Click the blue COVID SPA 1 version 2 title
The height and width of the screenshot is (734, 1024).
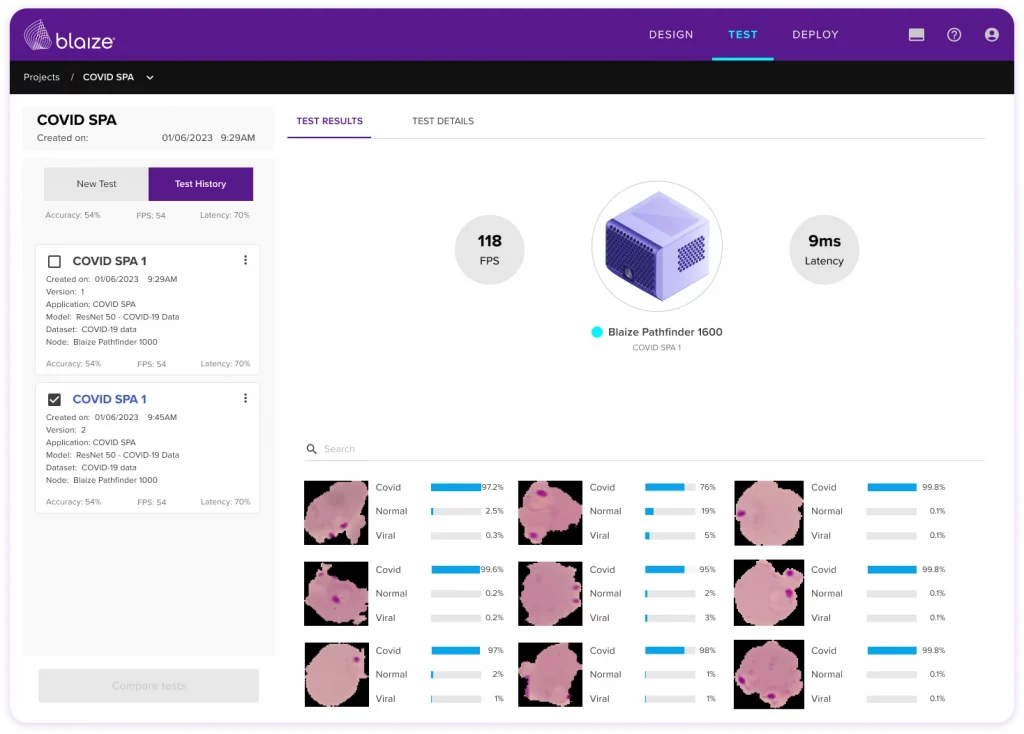[x=109, y=399]
